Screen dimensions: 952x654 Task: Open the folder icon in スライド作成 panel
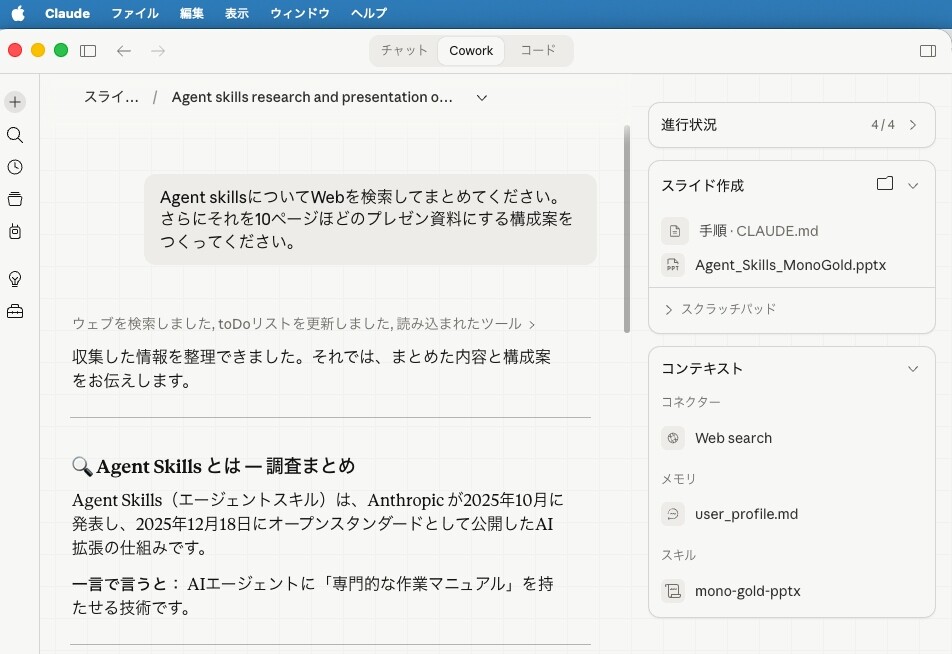(x=885, y=183)
